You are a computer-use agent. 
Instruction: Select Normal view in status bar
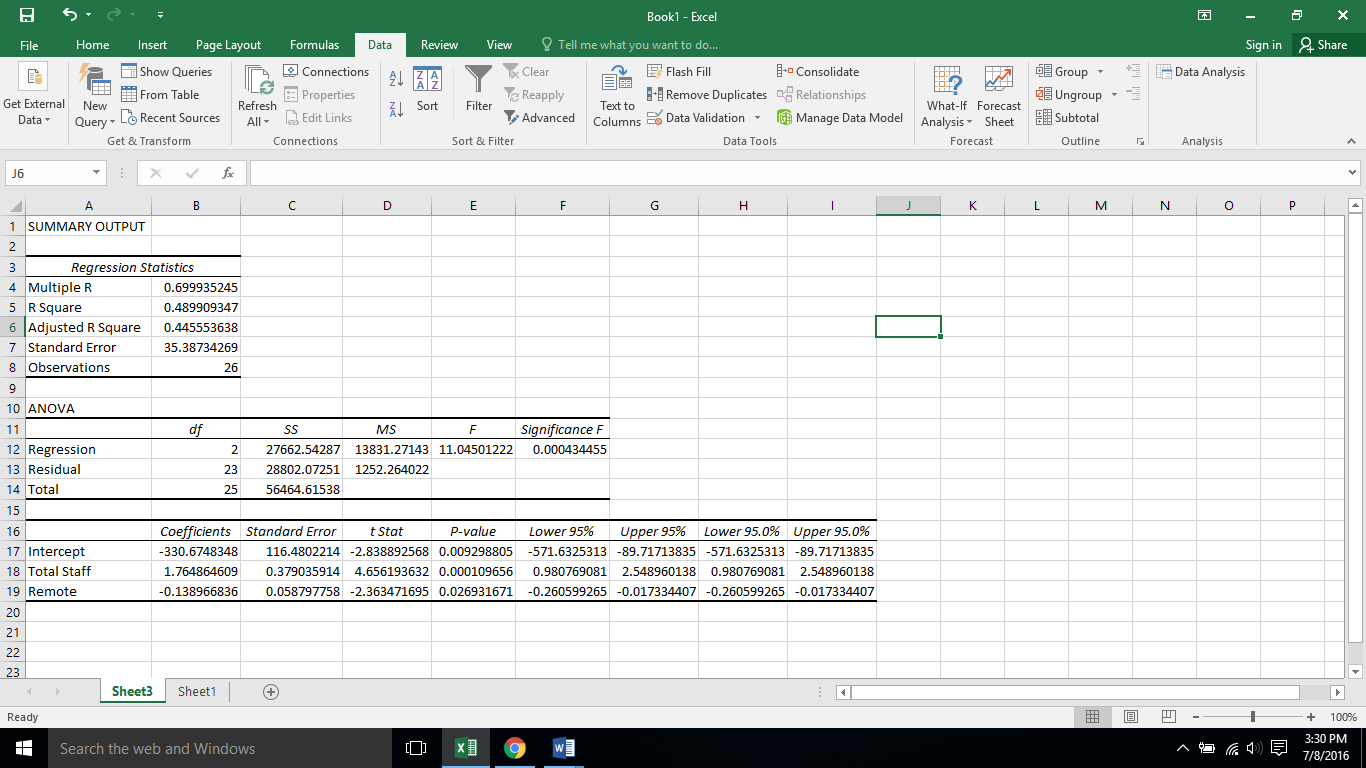1093,717
